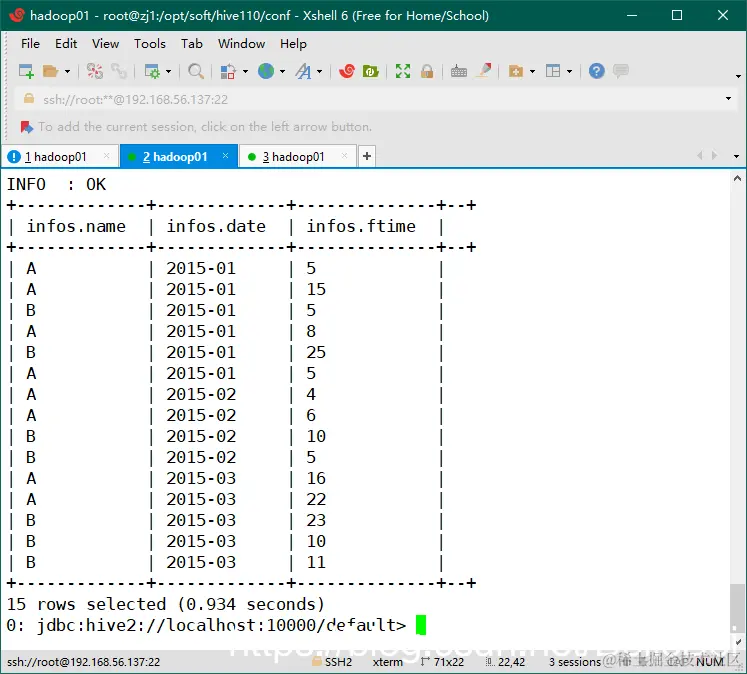Viewport: 747px width, 674px height.
Task: Click the tab scroll right arrow
Action: 714,156
